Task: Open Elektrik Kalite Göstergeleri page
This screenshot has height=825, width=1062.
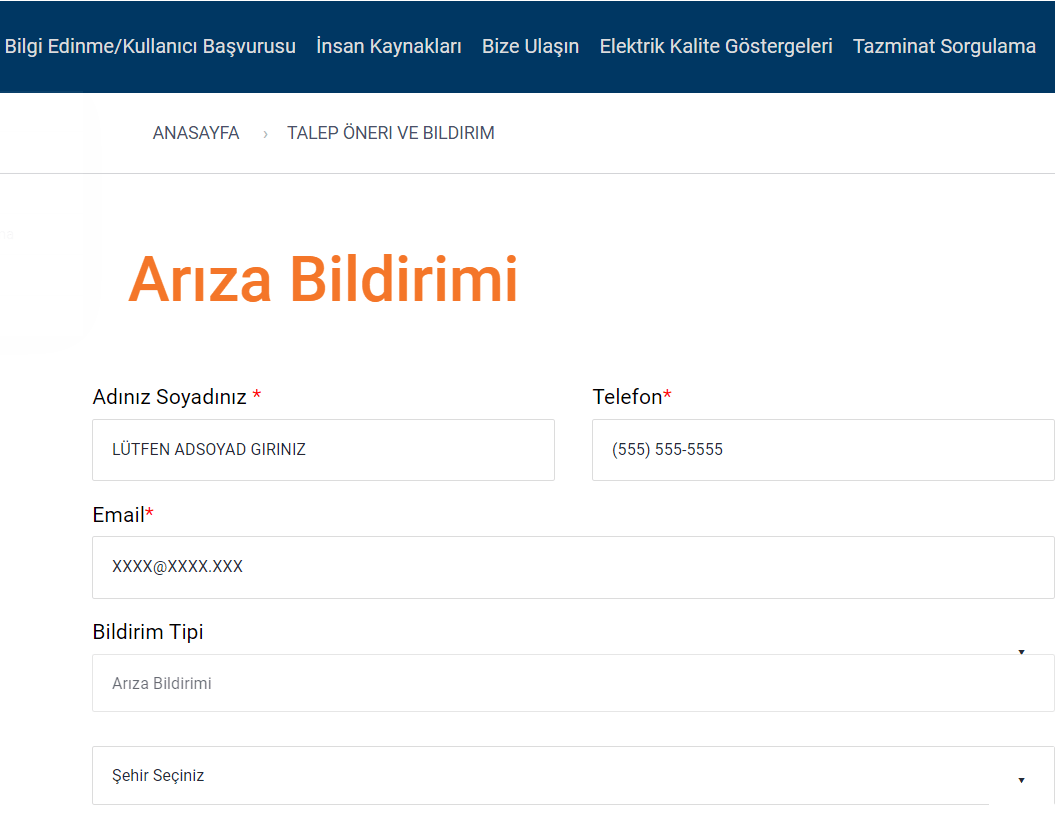Action: coord(715,46)
